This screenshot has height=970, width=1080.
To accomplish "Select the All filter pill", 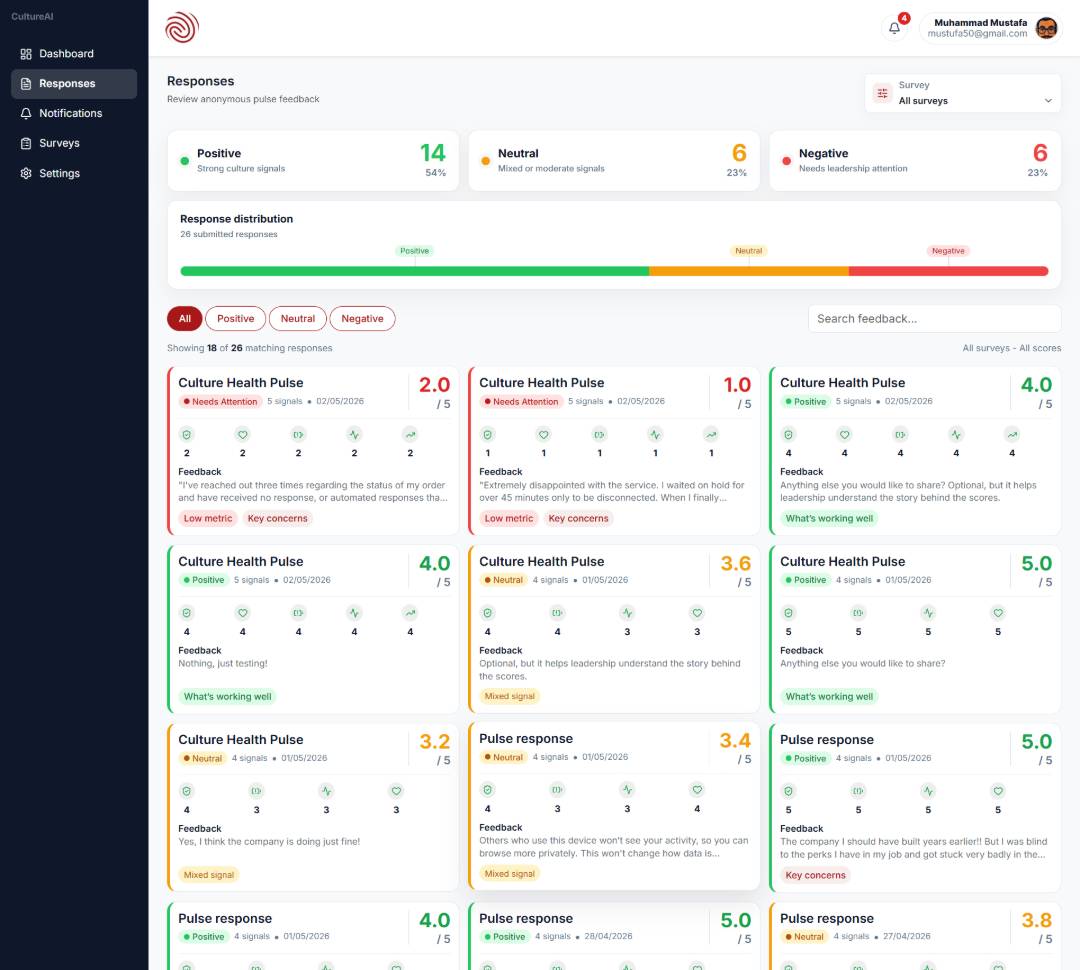I will tap(185, 318).
